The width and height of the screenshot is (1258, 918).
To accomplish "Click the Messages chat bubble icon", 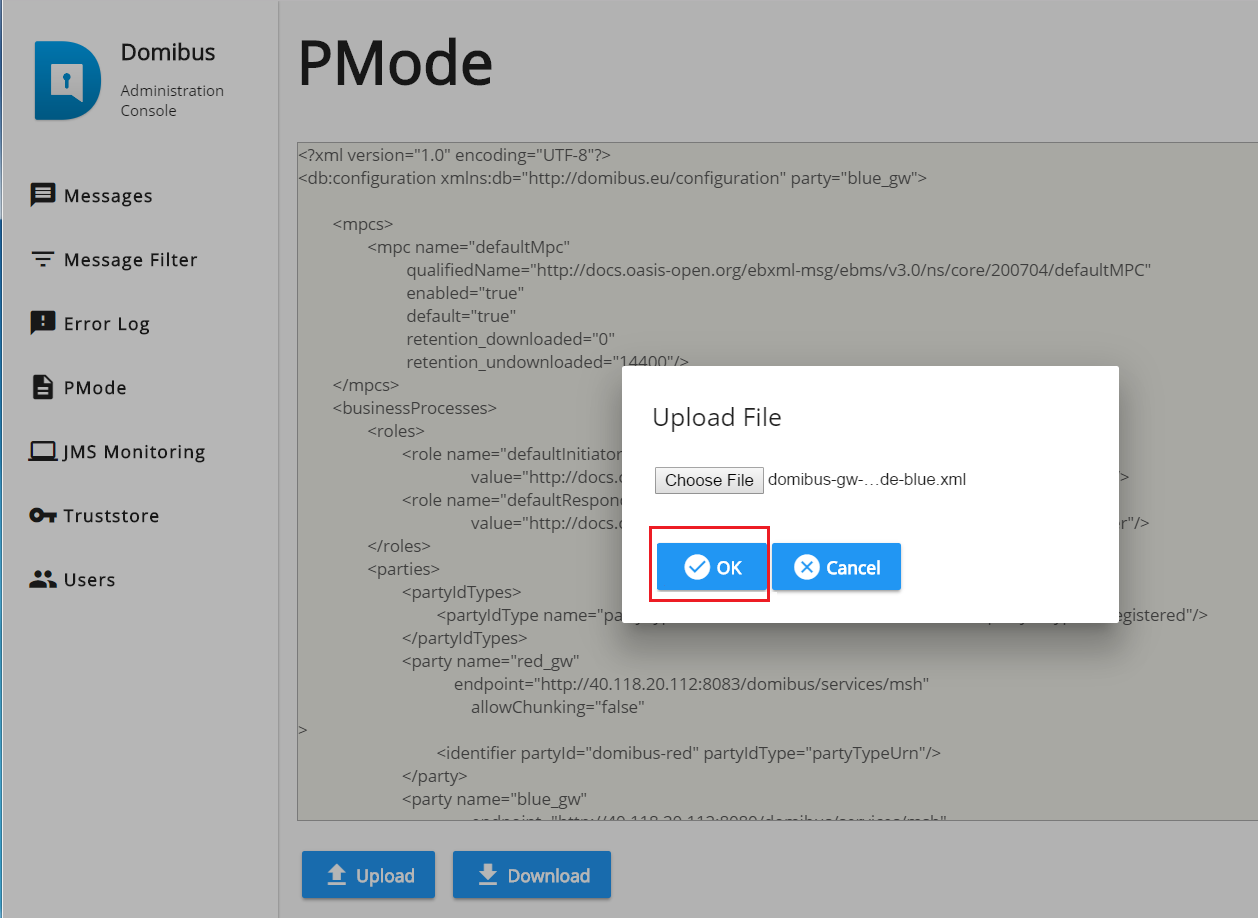I will coord(43,195).
